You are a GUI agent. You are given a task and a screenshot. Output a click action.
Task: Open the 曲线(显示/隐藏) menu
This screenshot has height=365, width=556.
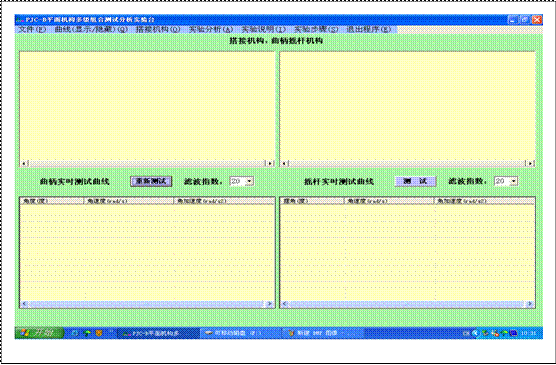(x=91, y=29)
